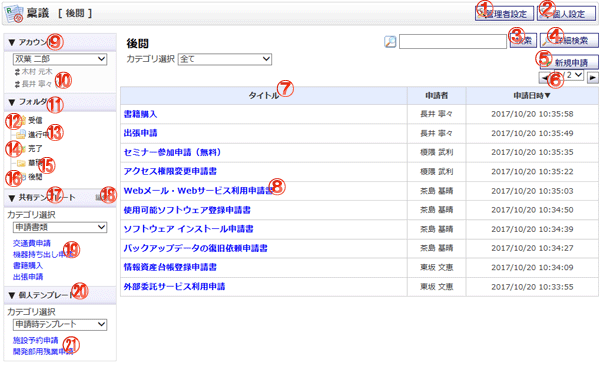Open the 書籍購入 shared template in sidebar
This screenshot has height=366, width=600.
pos(28,265)
